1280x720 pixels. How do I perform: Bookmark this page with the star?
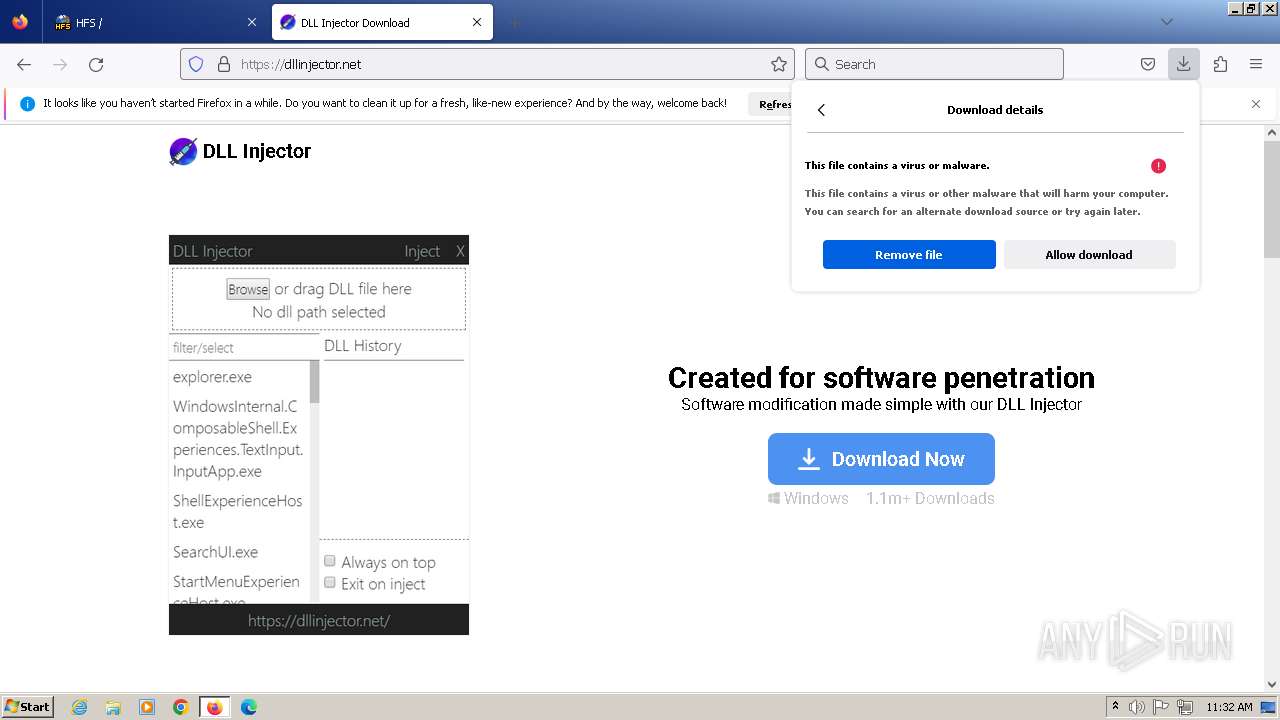click(779, 64)
